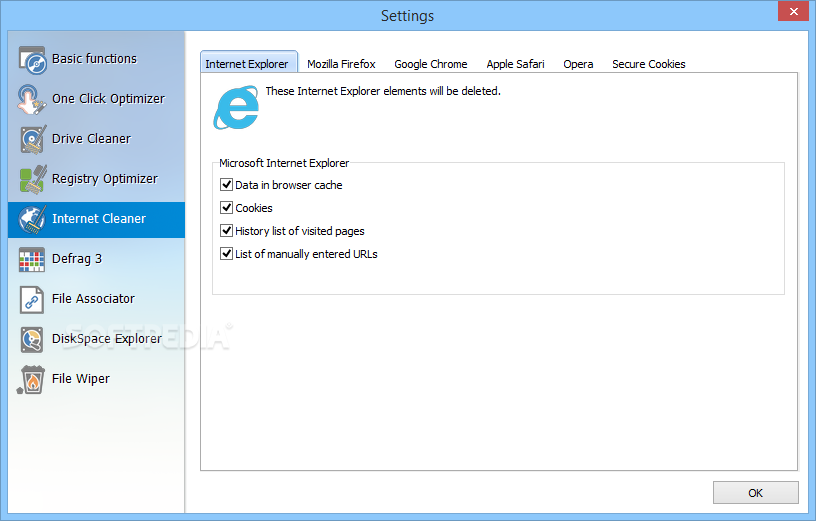Open Defrag 3 label
Viewport: 816px width, 521px height.
click(x=77, y=259)
